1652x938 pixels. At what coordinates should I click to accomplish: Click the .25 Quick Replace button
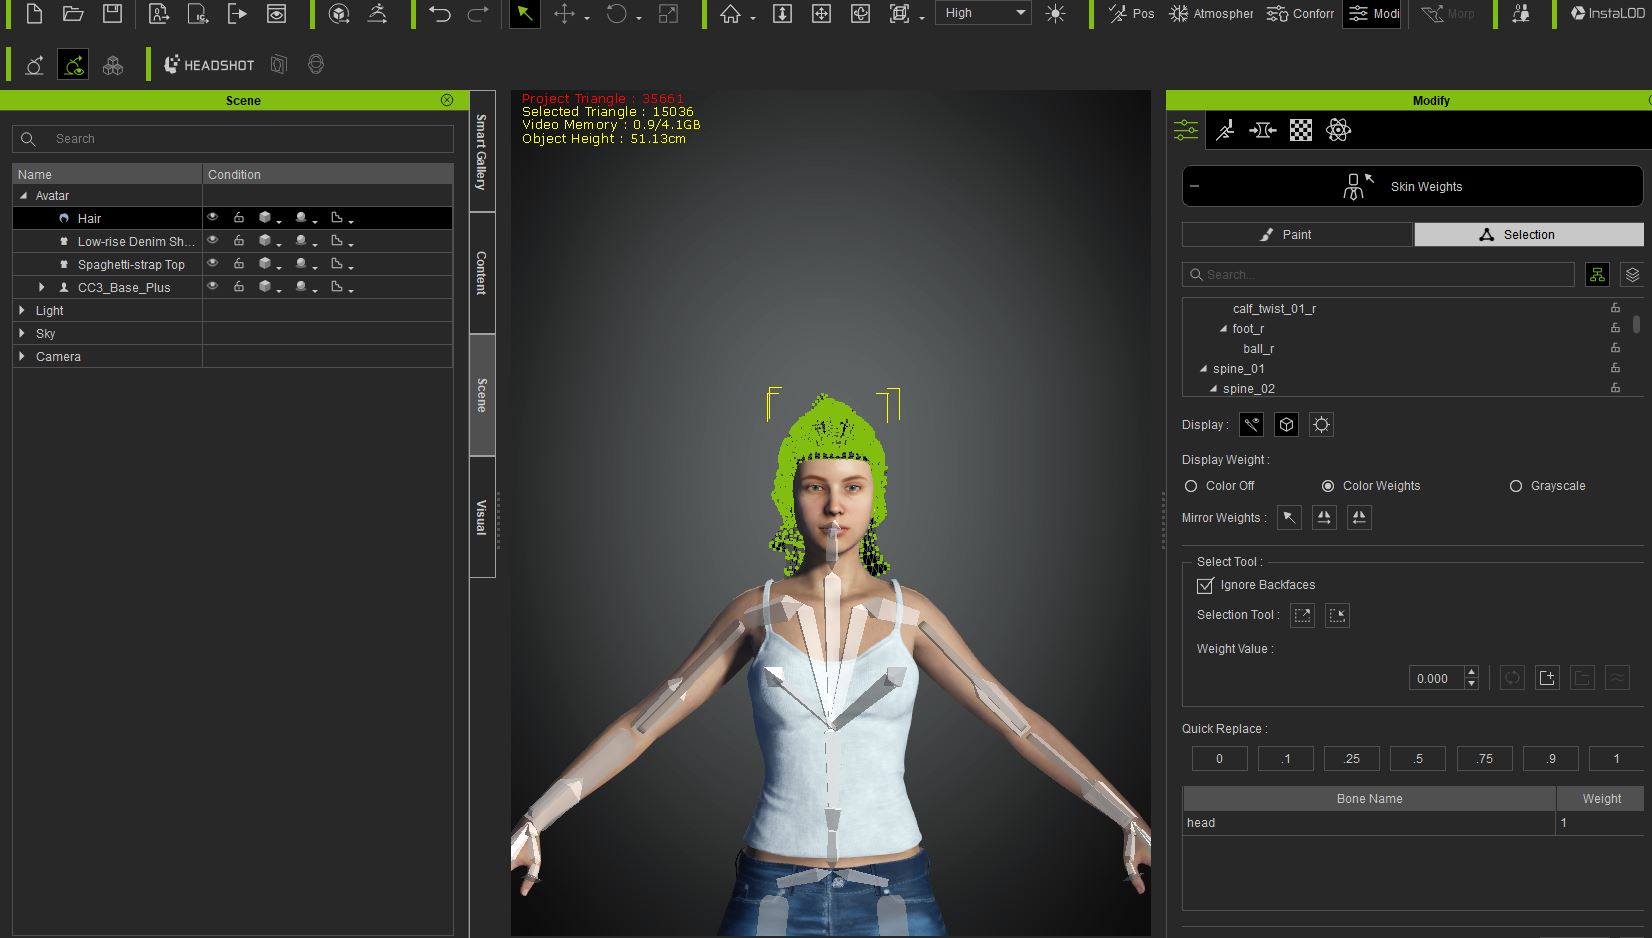coord(1351,759)
